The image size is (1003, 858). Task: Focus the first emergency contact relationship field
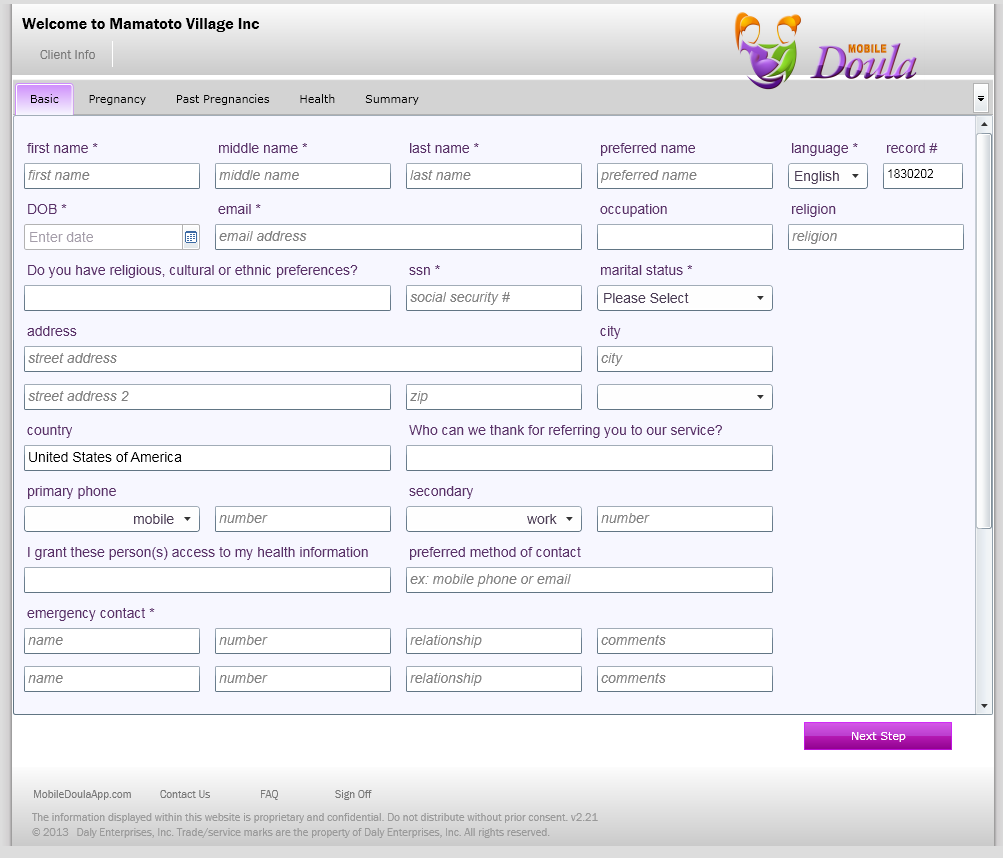494,641
